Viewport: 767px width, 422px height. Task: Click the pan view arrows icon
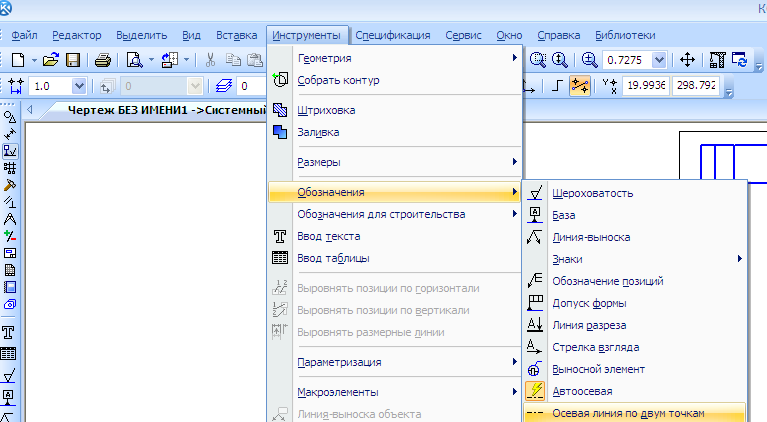[687, 60]
